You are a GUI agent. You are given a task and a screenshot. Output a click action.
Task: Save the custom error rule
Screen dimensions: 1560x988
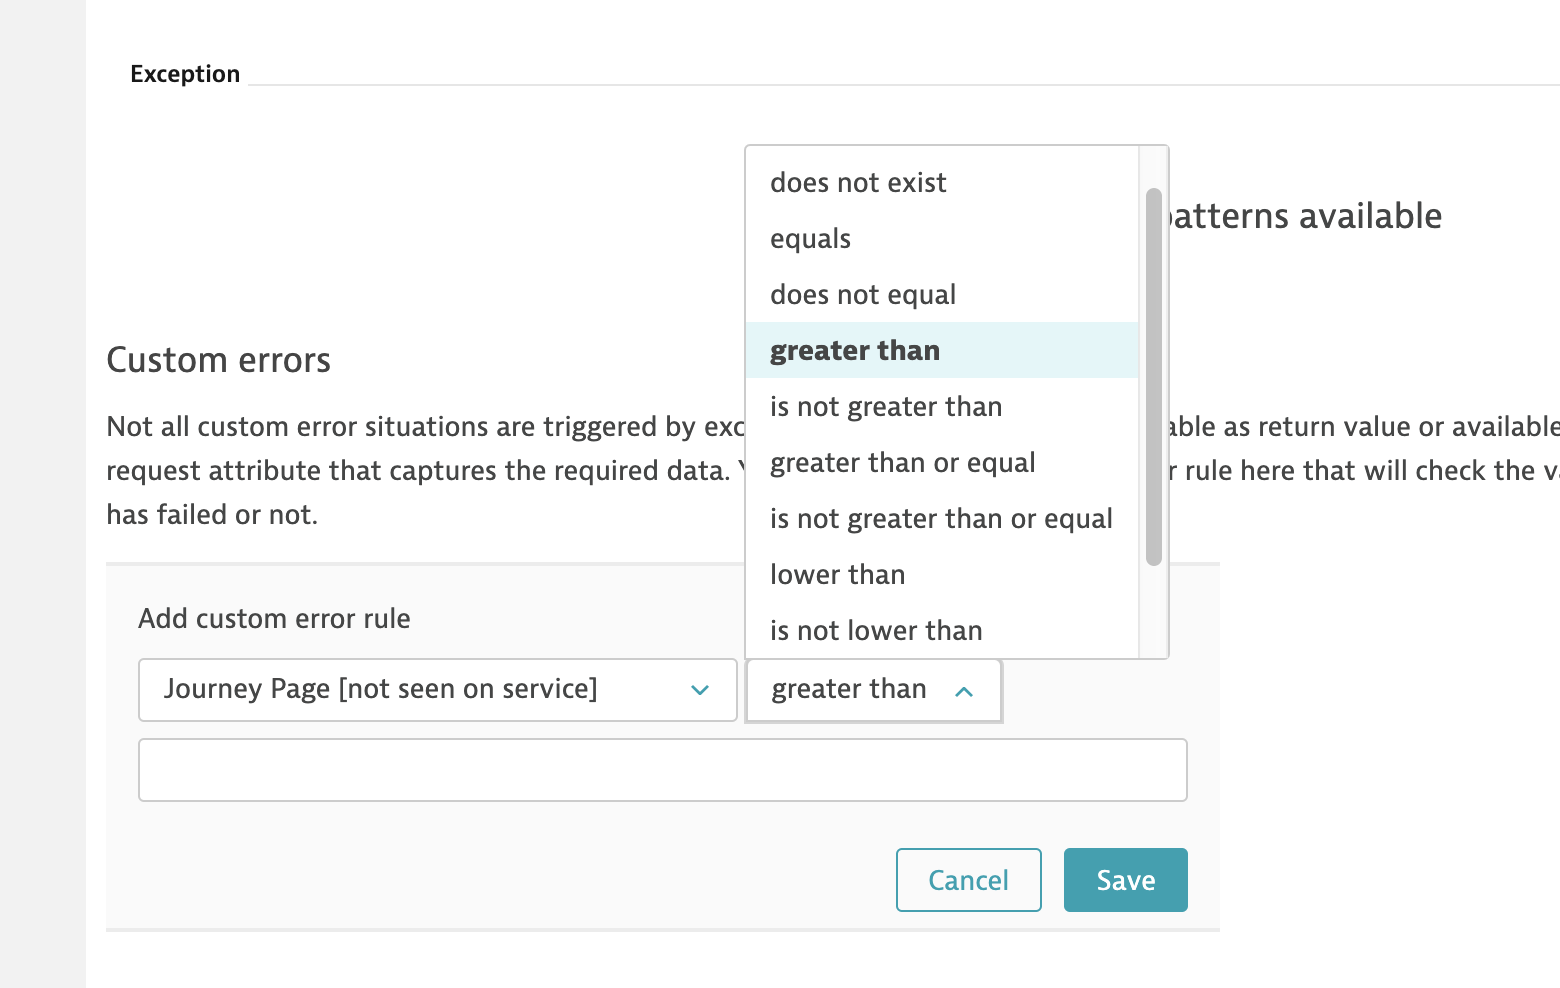tap(1125, 880)
